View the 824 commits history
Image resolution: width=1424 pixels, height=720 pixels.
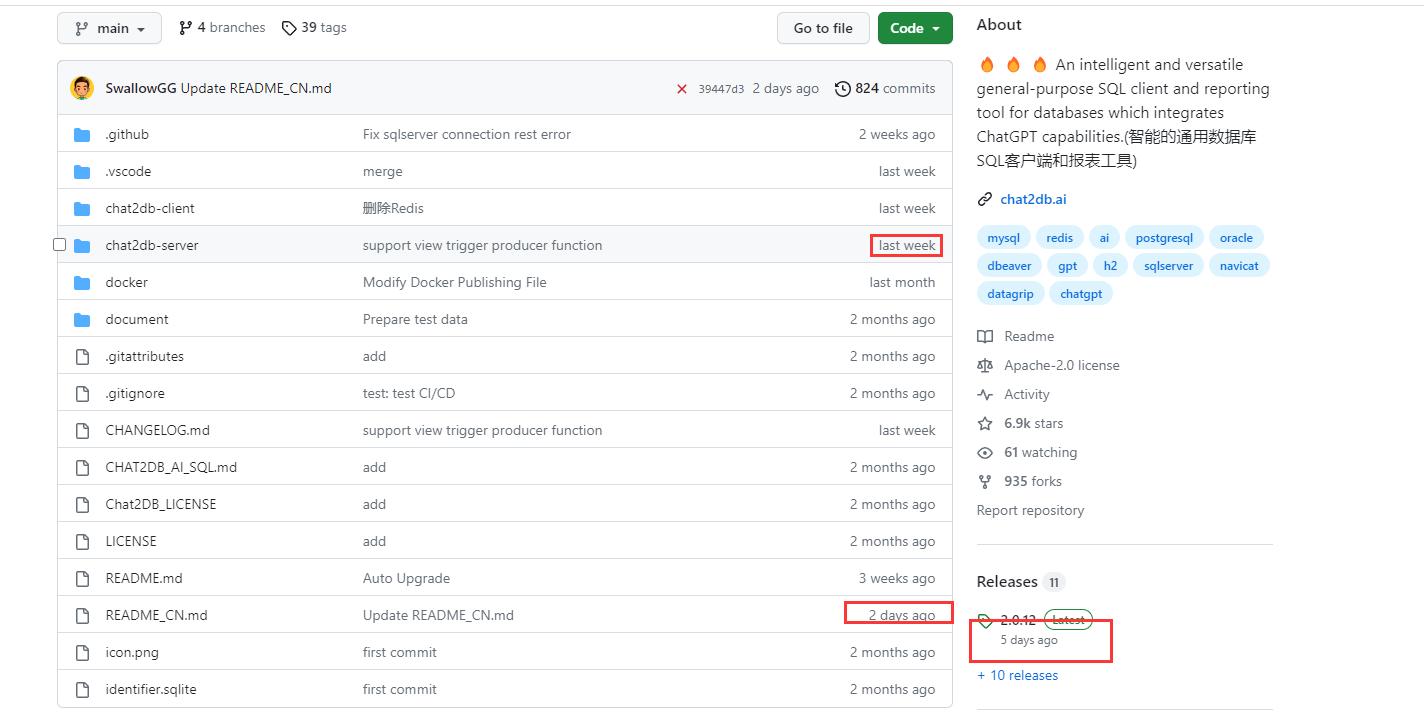[885, 88]
